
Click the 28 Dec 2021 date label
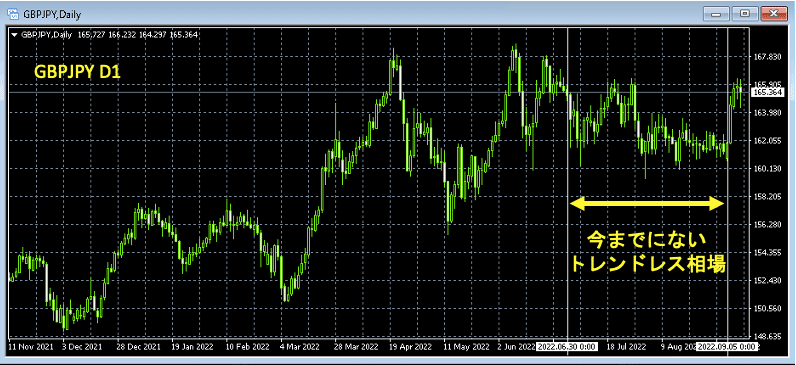(x=139, y=347)
